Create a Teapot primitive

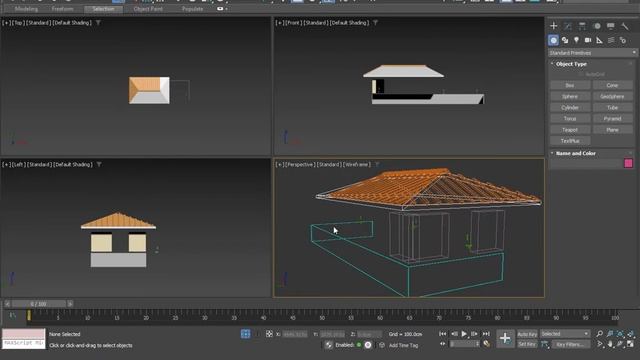tap(570, 130)
